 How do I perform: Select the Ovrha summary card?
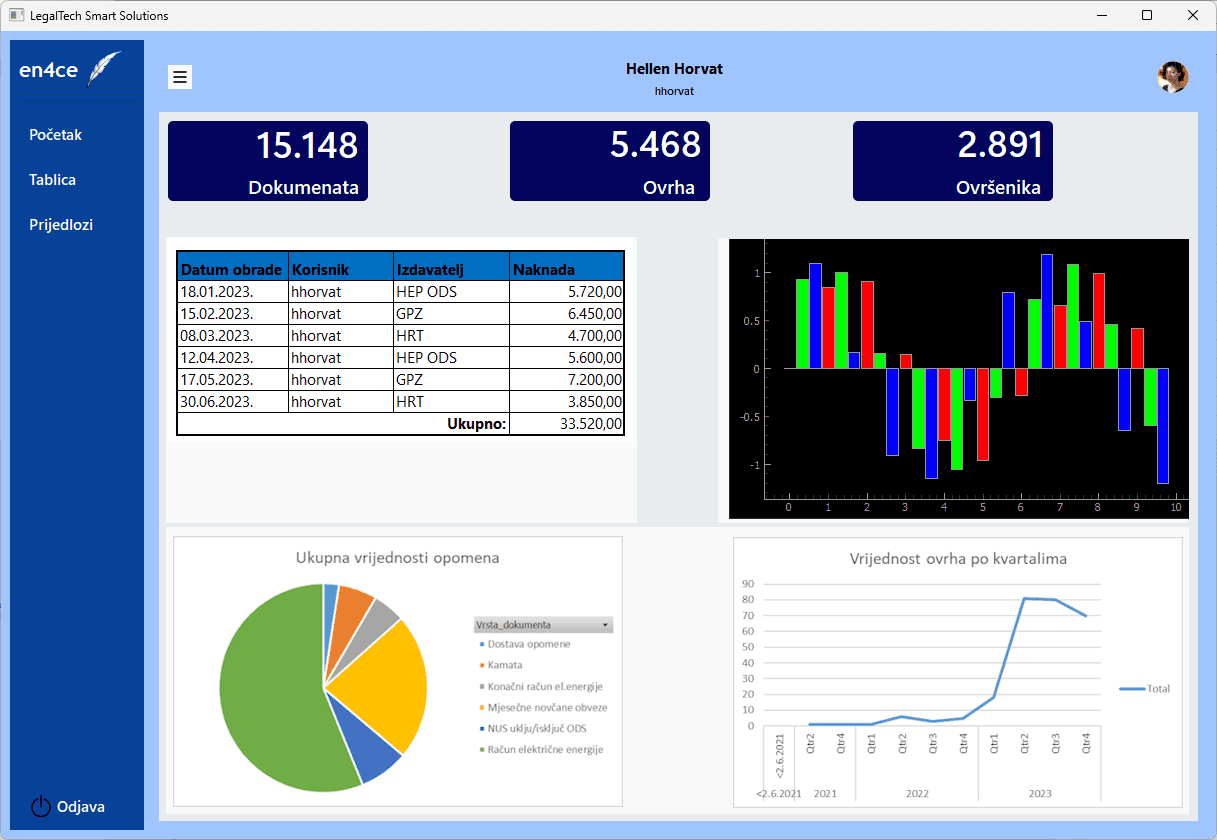[610, 161]
